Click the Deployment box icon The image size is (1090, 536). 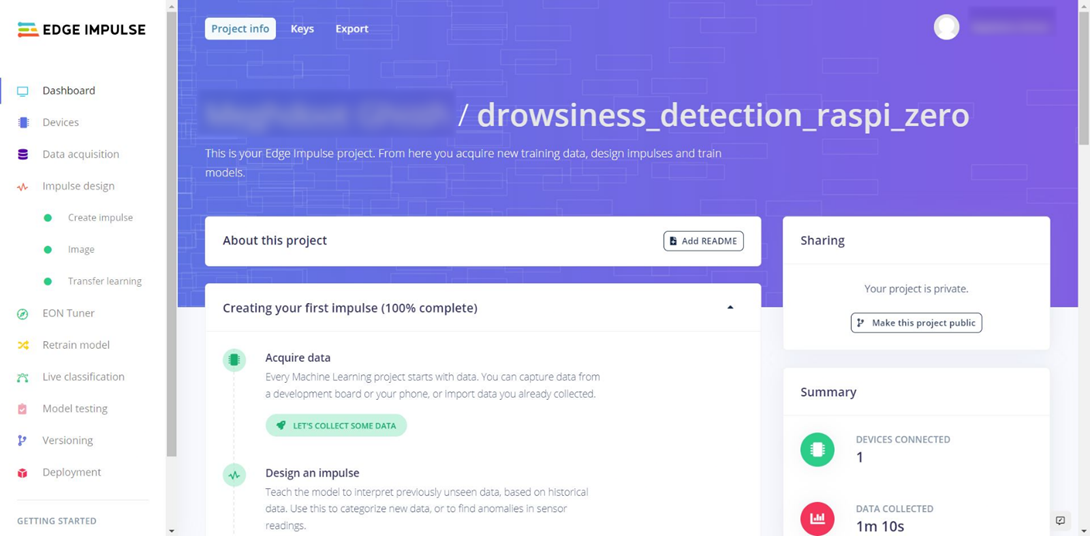tap(23, 473)
